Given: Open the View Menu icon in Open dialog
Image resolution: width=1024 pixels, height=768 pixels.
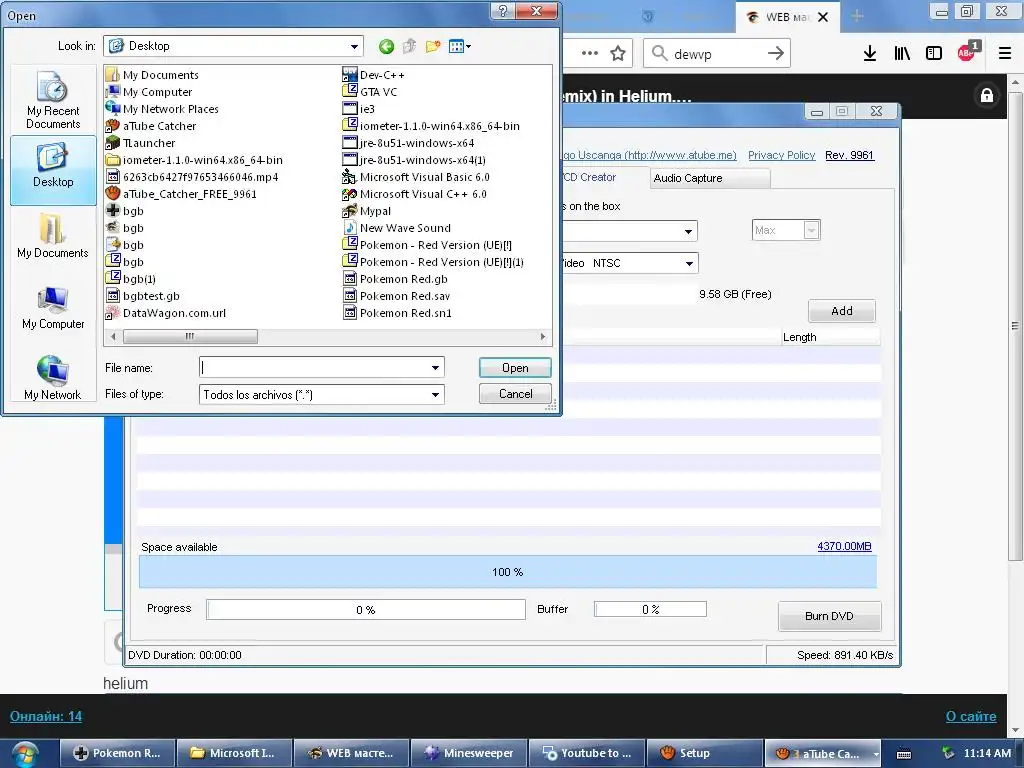Looking at the screenshot, I should [460, 46].
